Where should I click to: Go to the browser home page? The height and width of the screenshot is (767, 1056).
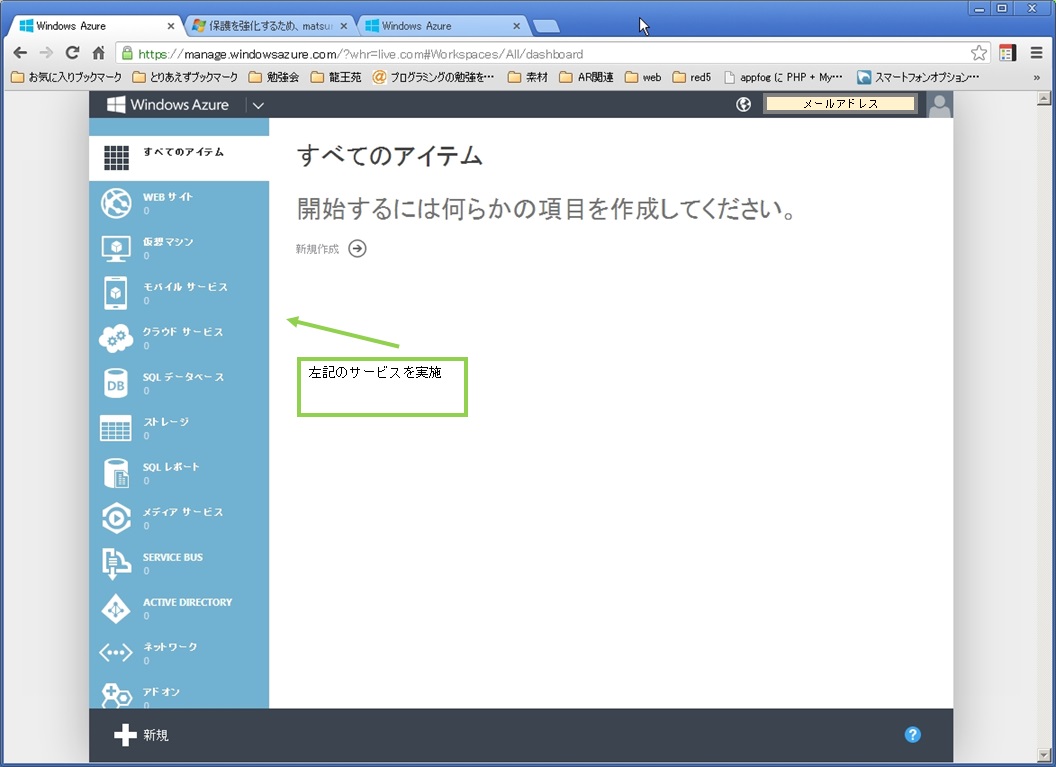pyautogui.click(x=98, y=53)
